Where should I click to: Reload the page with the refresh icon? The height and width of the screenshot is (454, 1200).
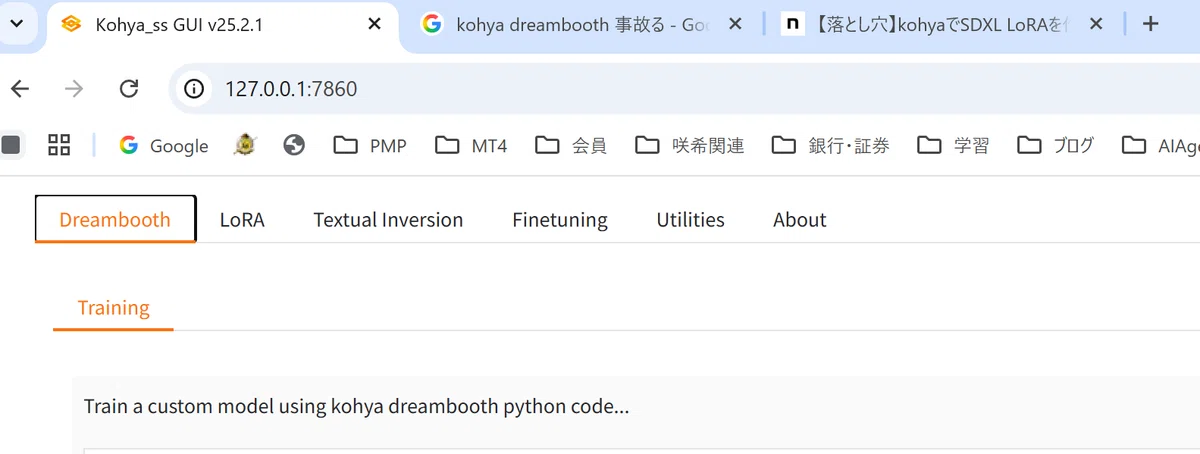point(128,89)
